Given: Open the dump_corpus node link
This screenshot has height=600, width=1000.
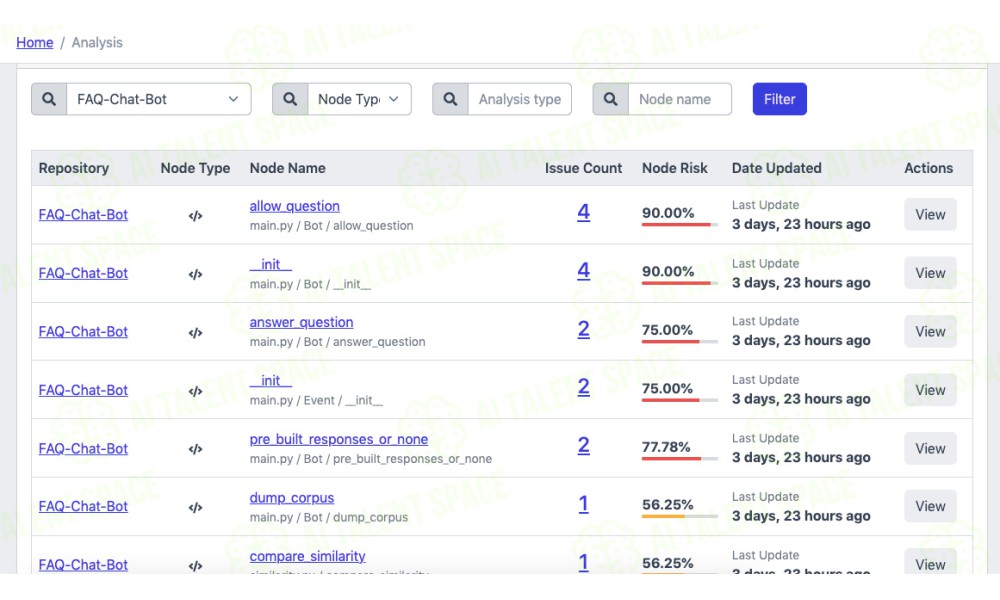Looking at the screenshot, I should click(x=291, y=497).
